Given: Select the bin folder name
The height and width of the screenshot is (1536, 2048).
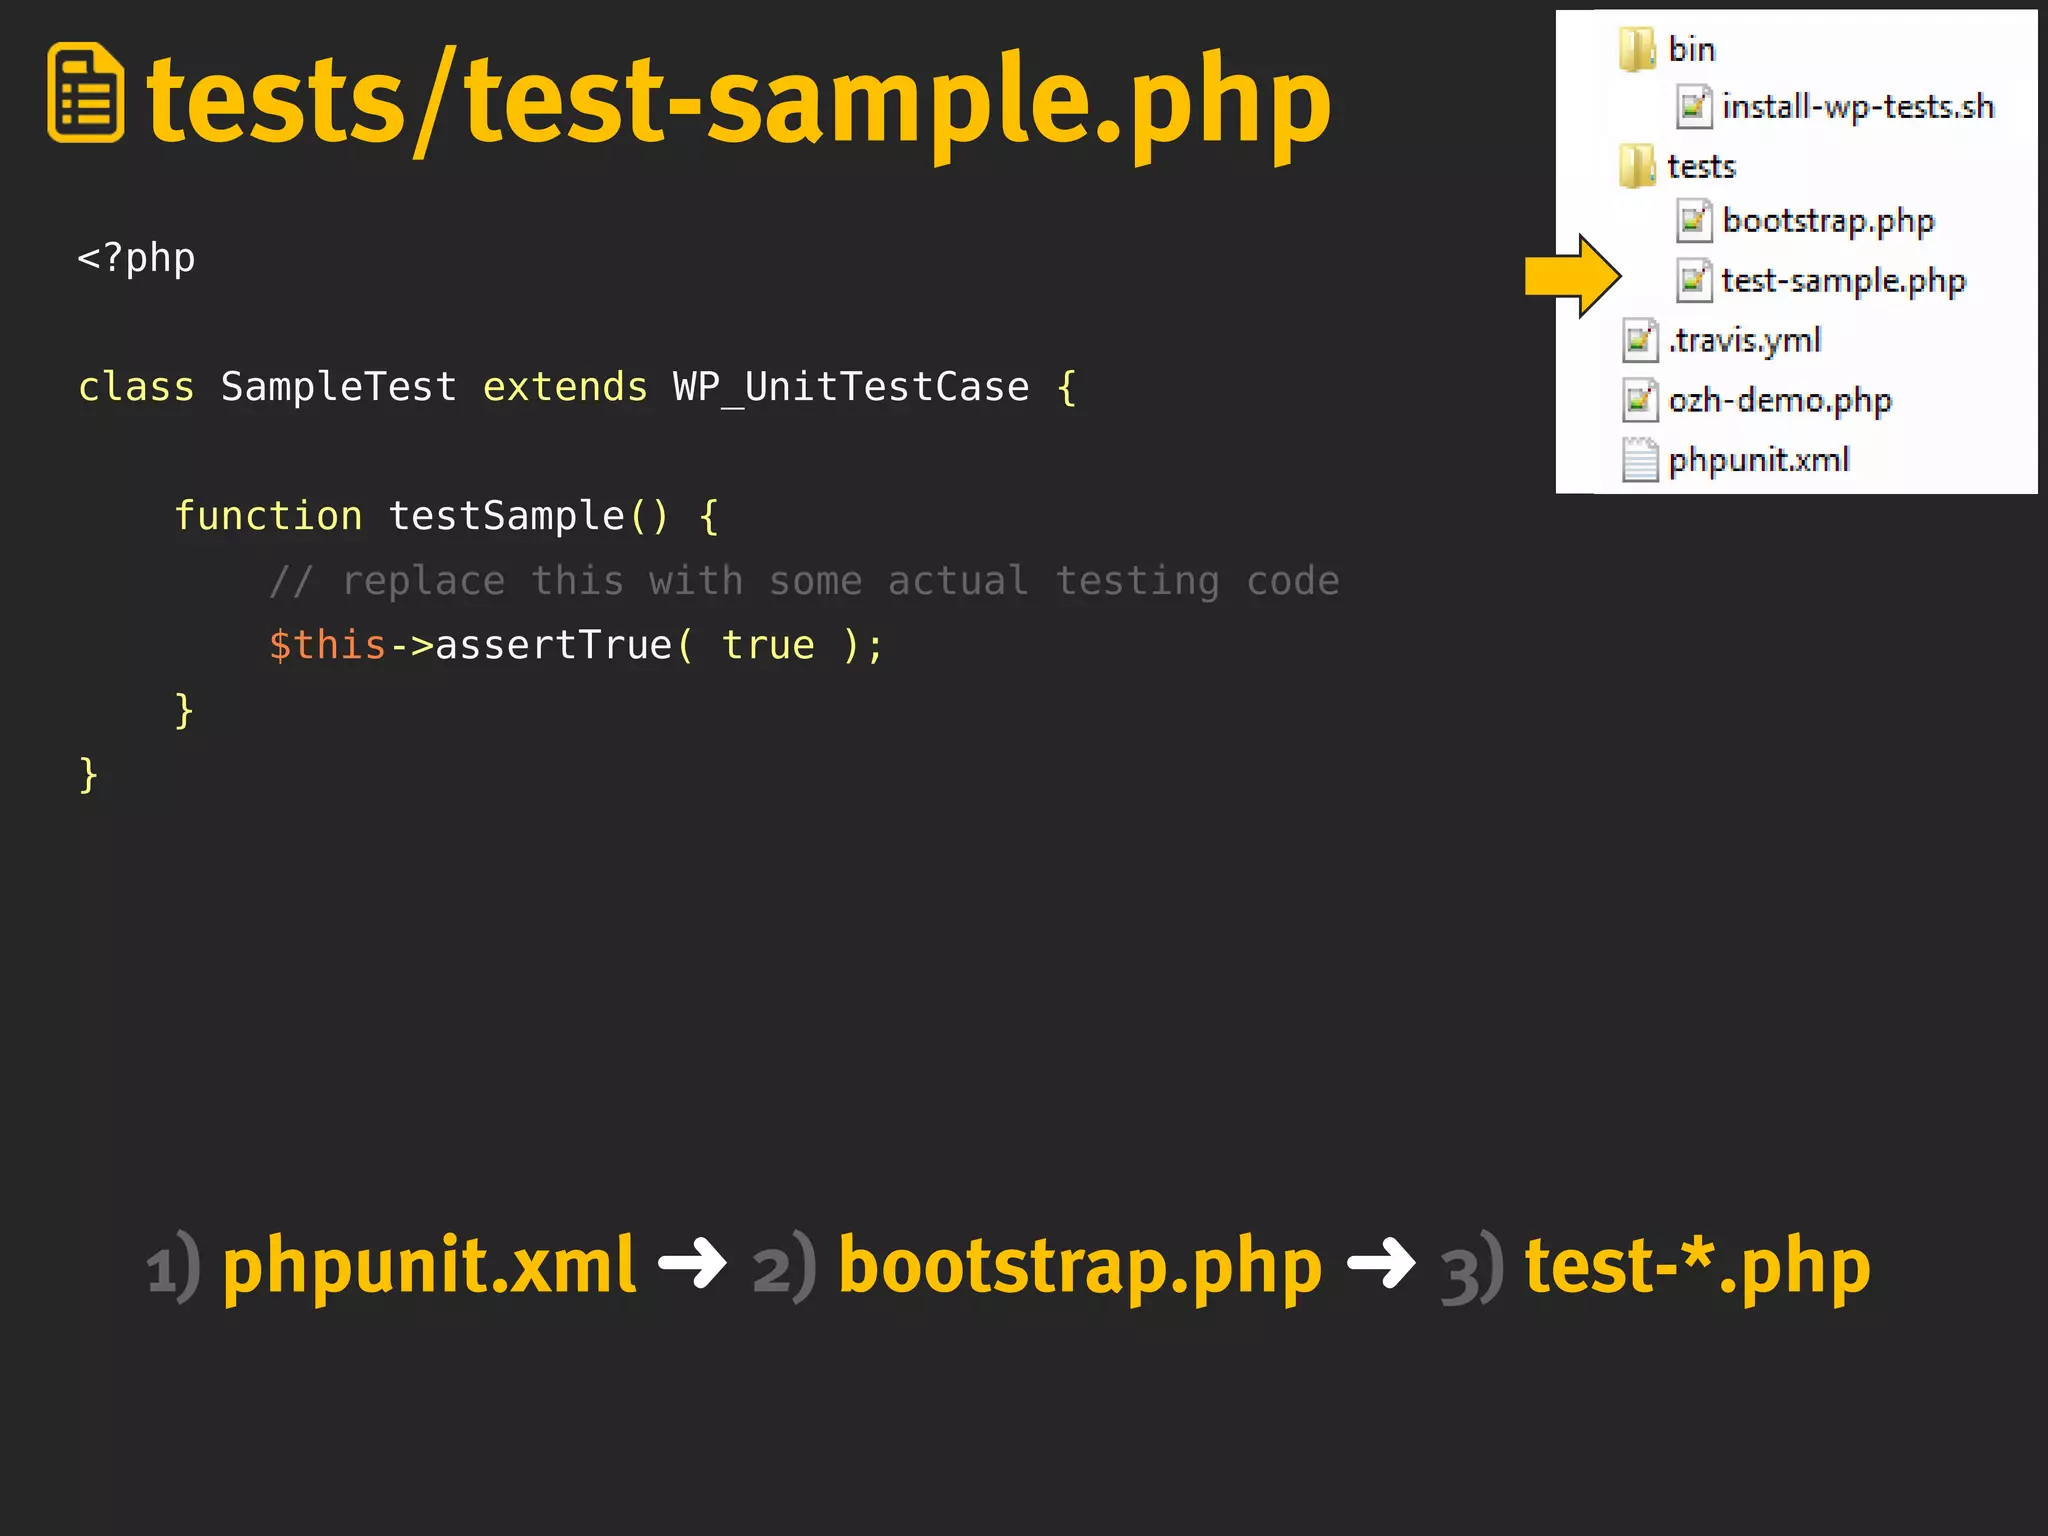Looking at the screenshot, I should pyautogui.click(x=1692, y=49).
